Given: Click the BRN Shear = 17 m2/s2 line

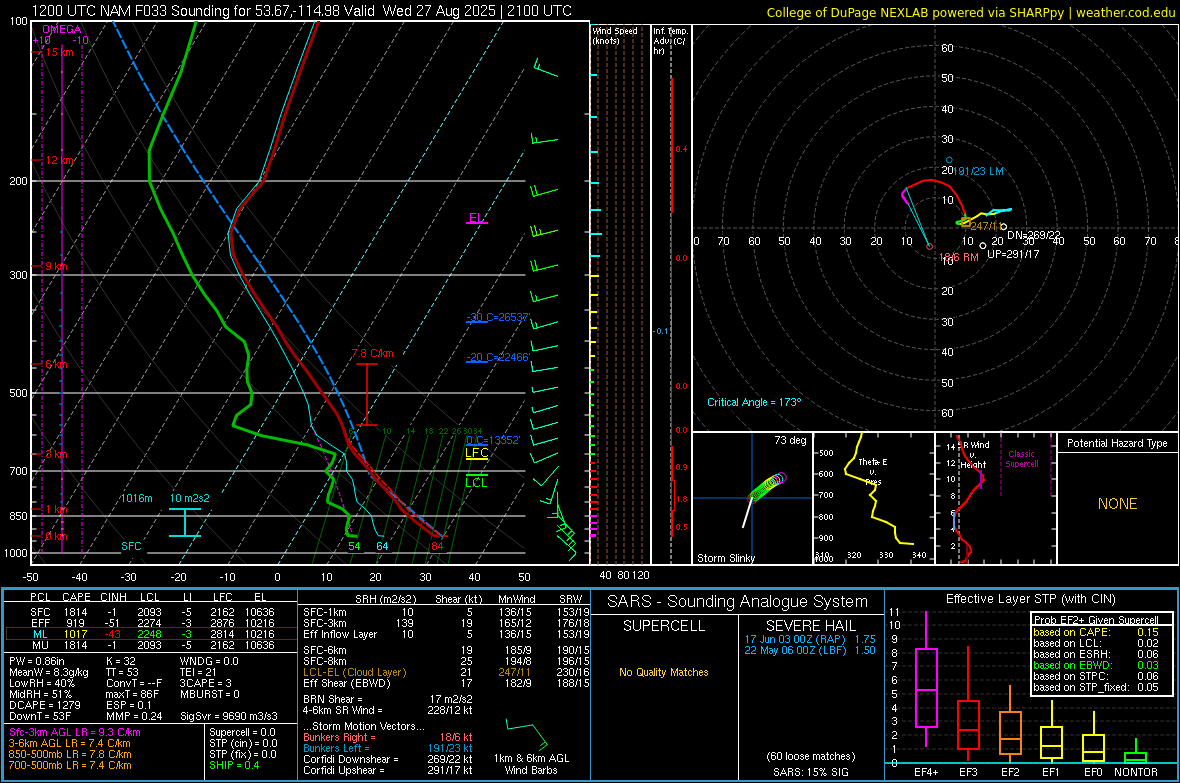Looking at the screenshot, I should [x=388, y=699].
